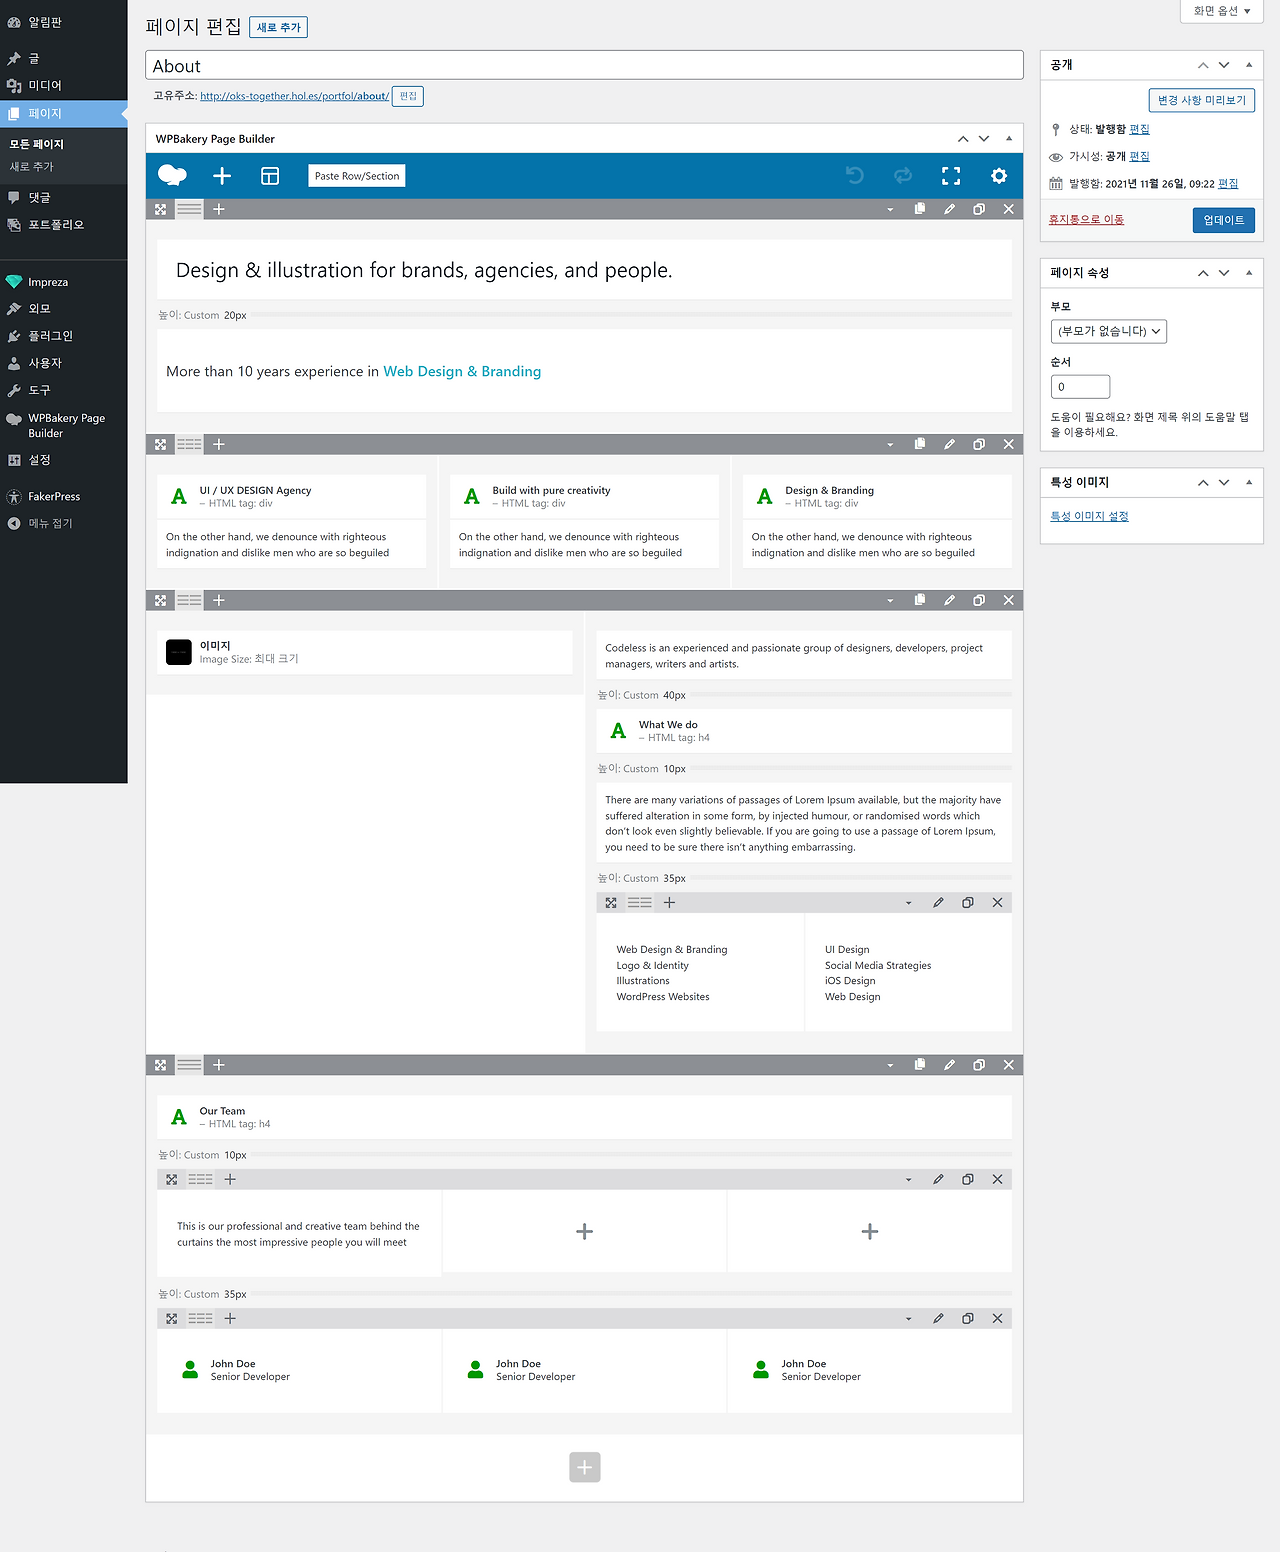Image resolution: width=1280 pixels, height=1552 pixels.
Task: Select the 이미지 element thumbnail
Action: [179, 652]
